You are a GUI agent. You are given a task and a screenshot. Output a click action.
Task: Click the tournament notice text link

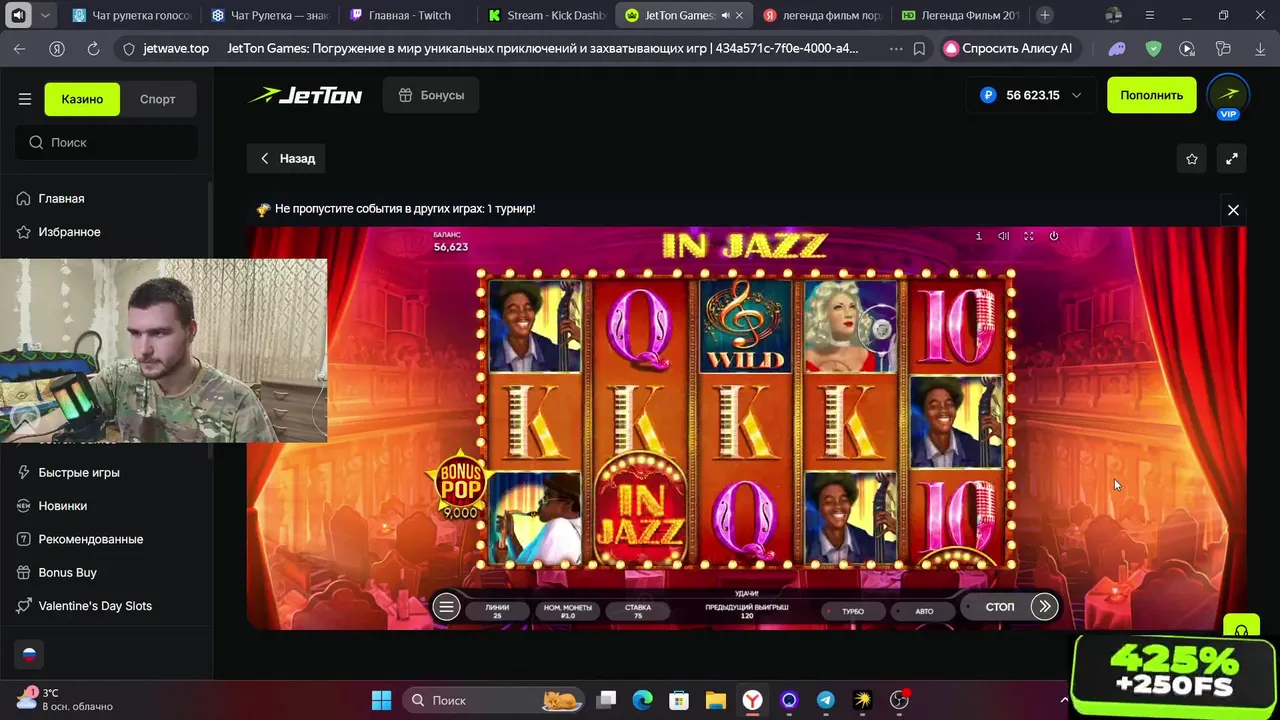tap(405, 209)
